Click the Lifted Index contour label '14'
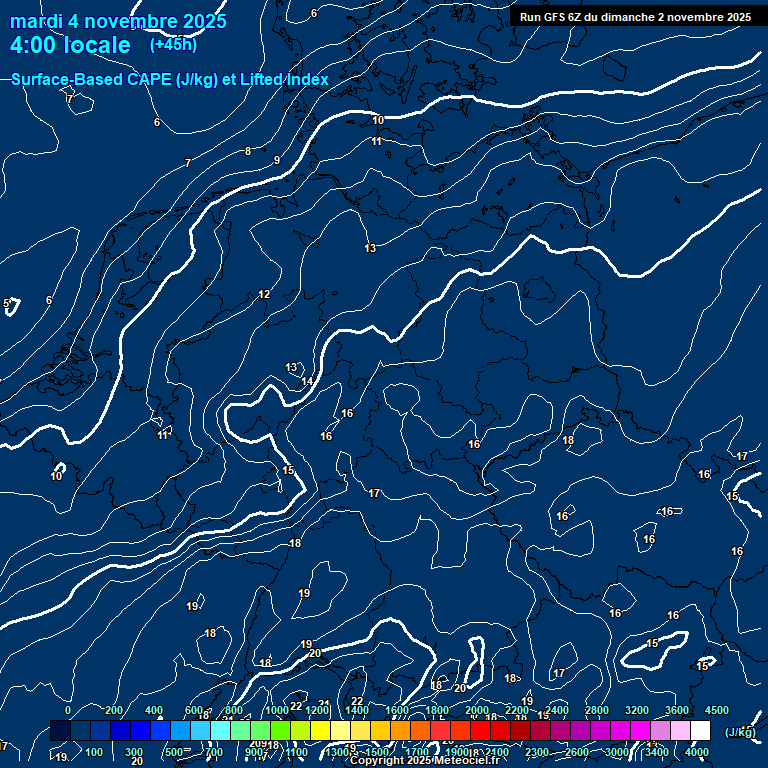This screenshot has width=768, height=768. click(x=307, y=381)
